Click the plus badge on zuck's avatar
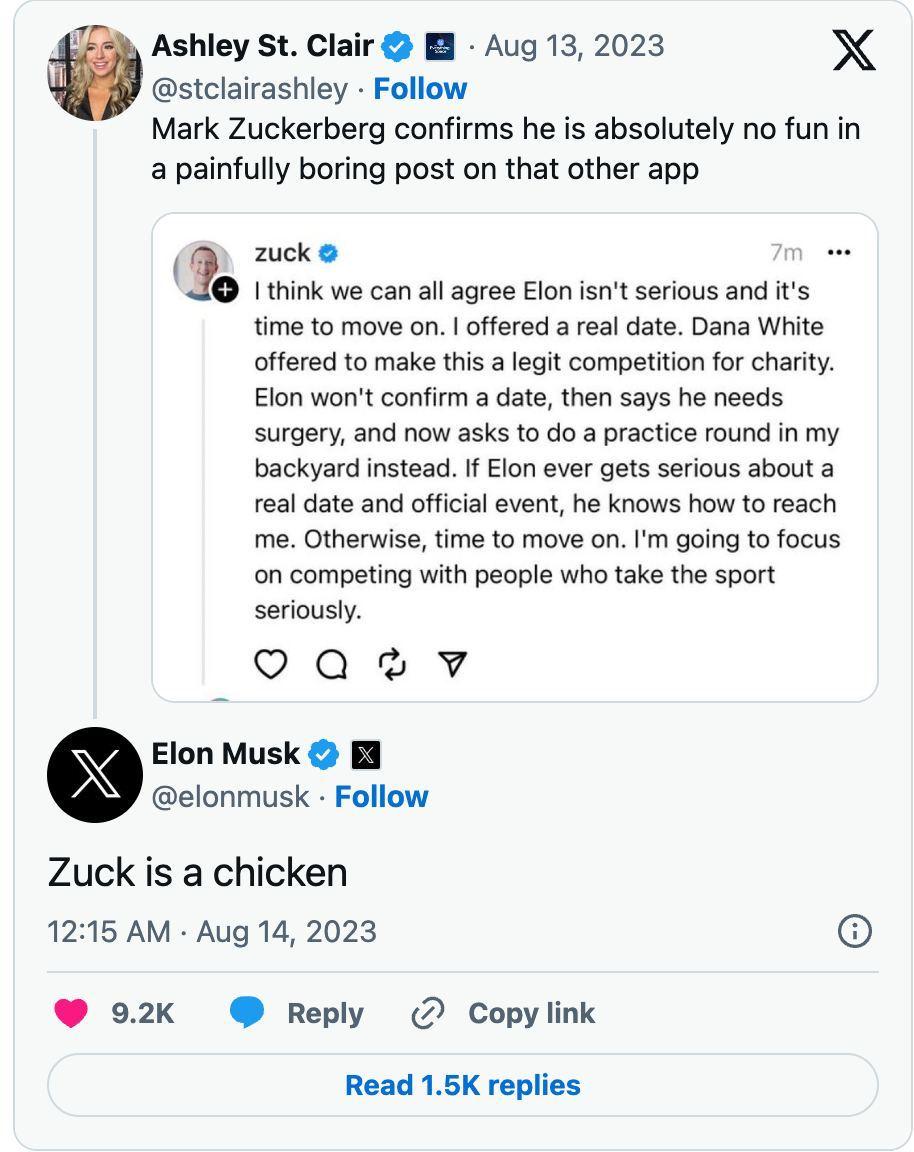Image resolution: width=914 pixels, height=1152 pixels. [226, 290]
